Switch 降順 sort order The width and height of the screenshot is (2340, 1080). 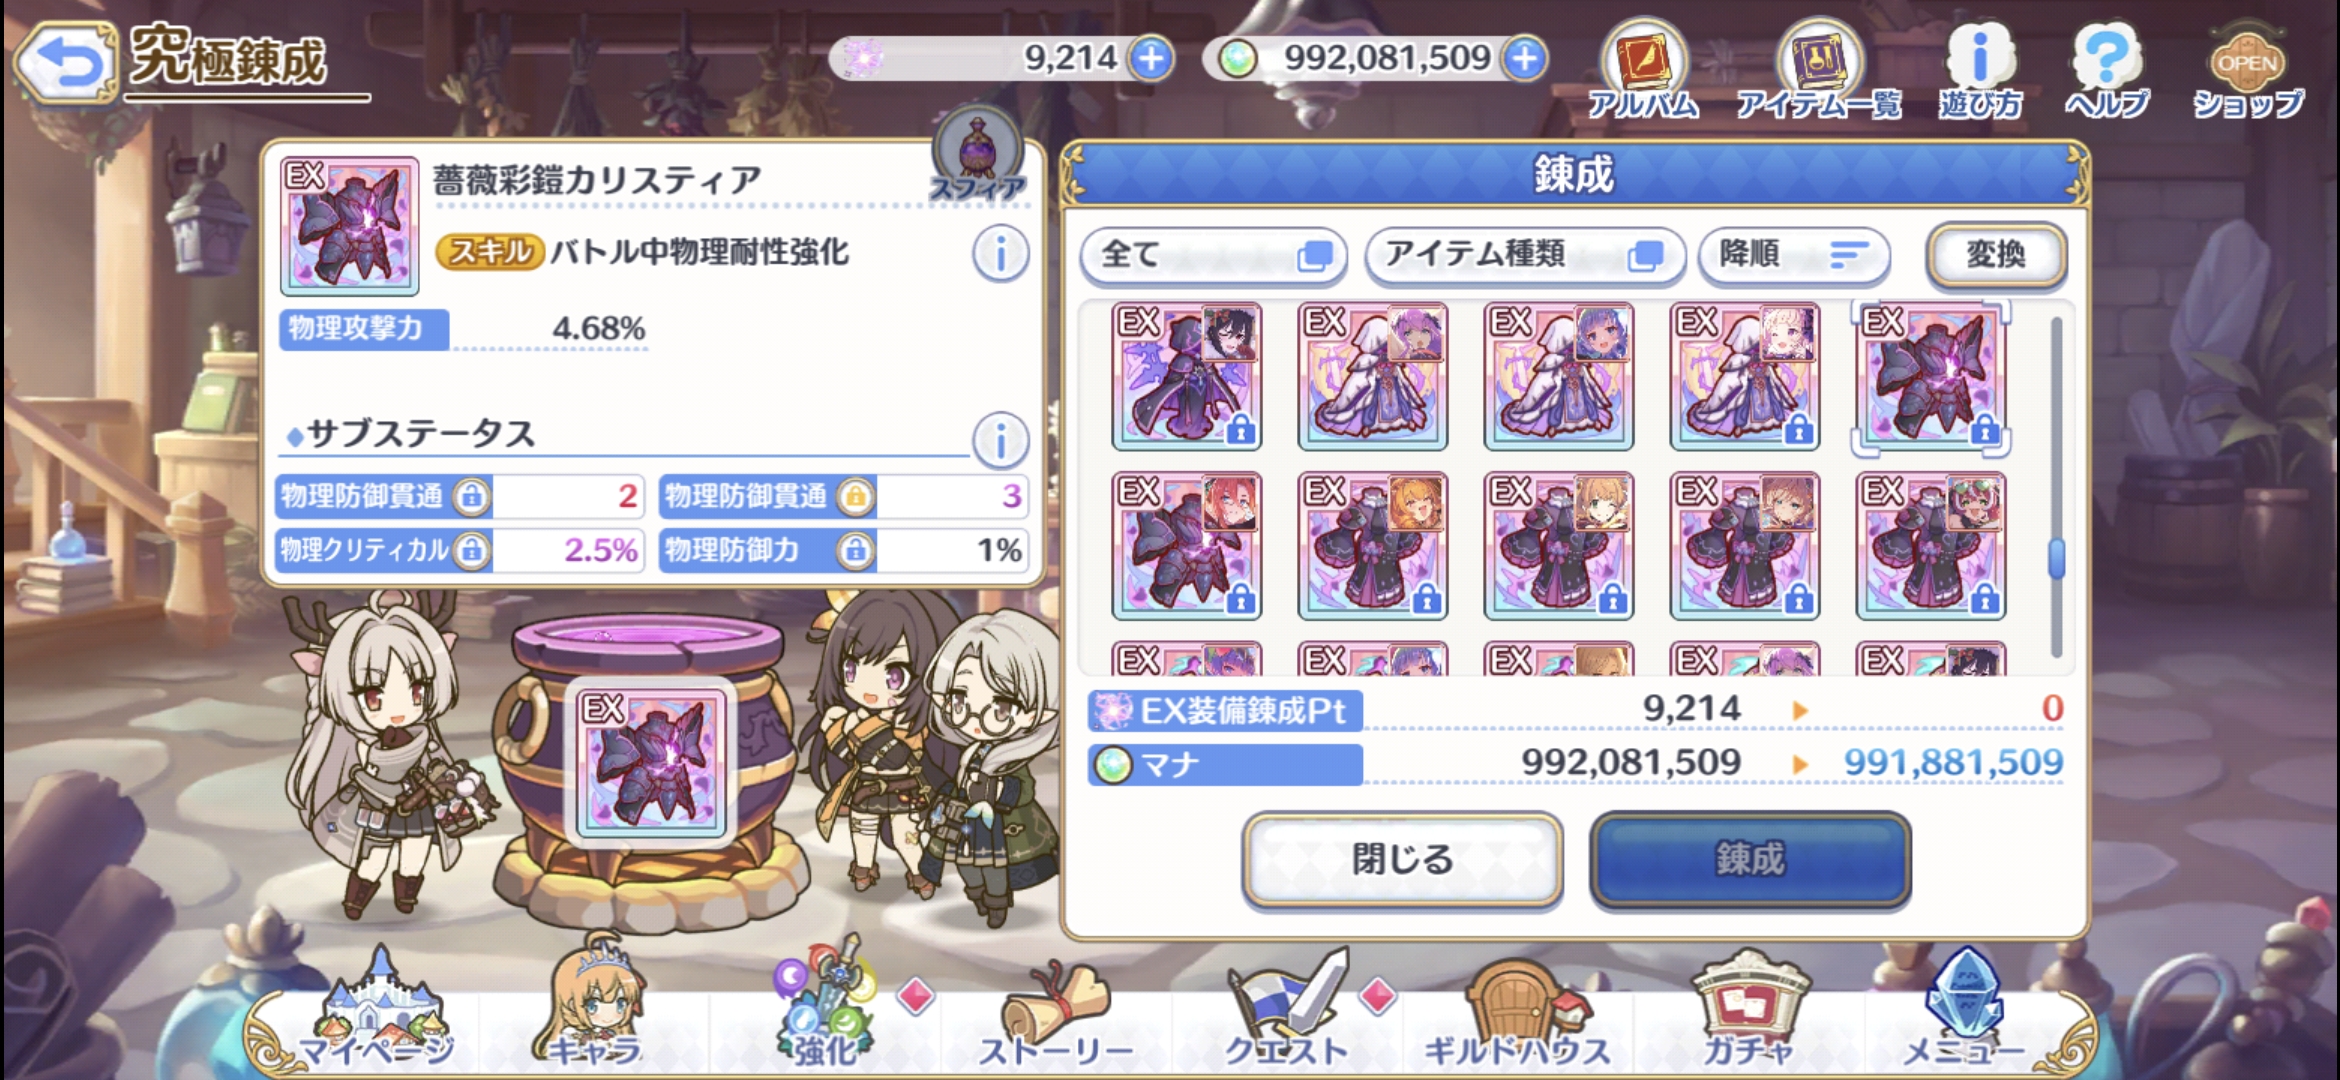pyautogui.click(x=1794, y=255)
